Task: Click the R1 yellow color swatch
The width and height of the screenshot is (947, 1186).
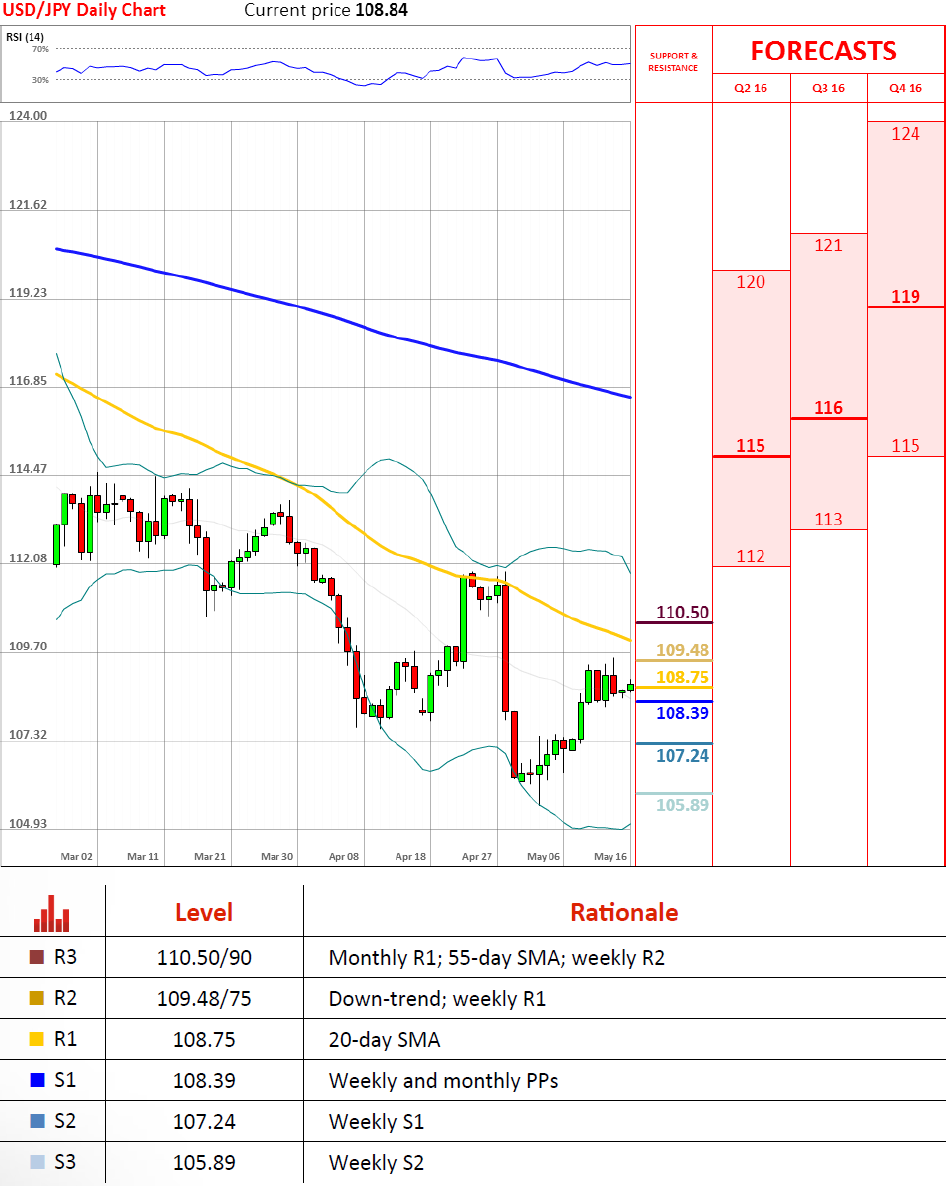Action: point(36,1039)
